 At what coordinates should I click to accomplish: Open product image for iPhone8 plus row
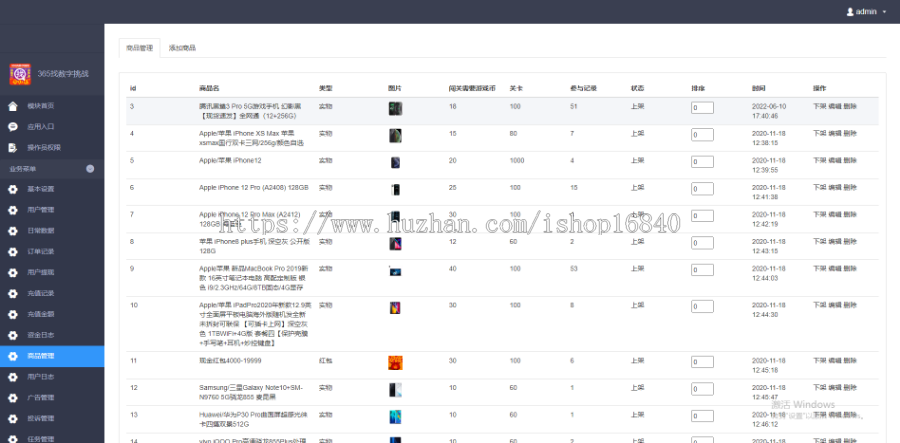pos(395,243)
